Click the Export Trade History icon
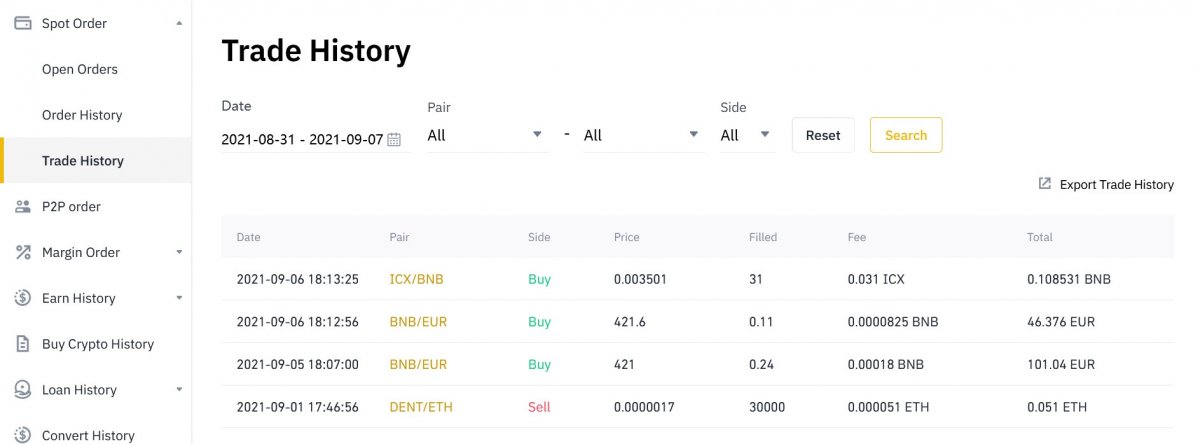1200x444 pixels. [x=1045, y=184]
